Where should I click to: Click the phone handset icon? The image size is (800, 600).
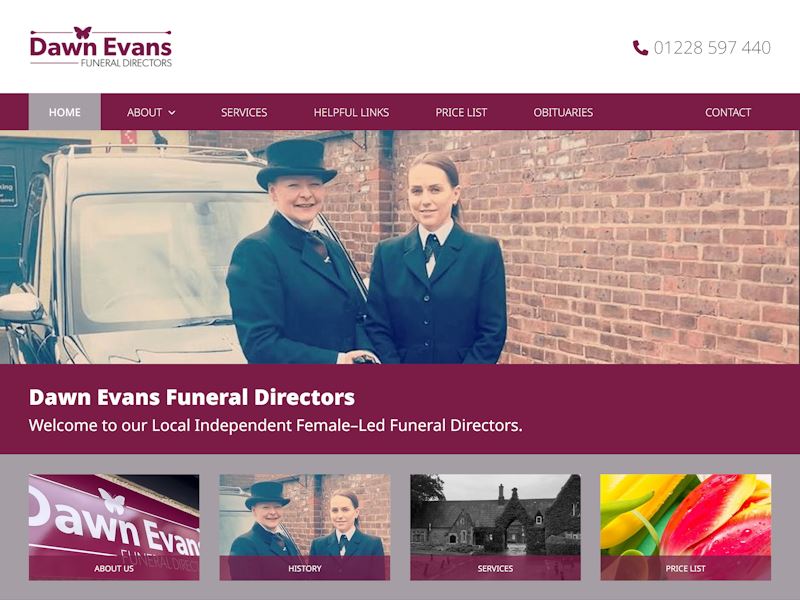click(640, 47)
